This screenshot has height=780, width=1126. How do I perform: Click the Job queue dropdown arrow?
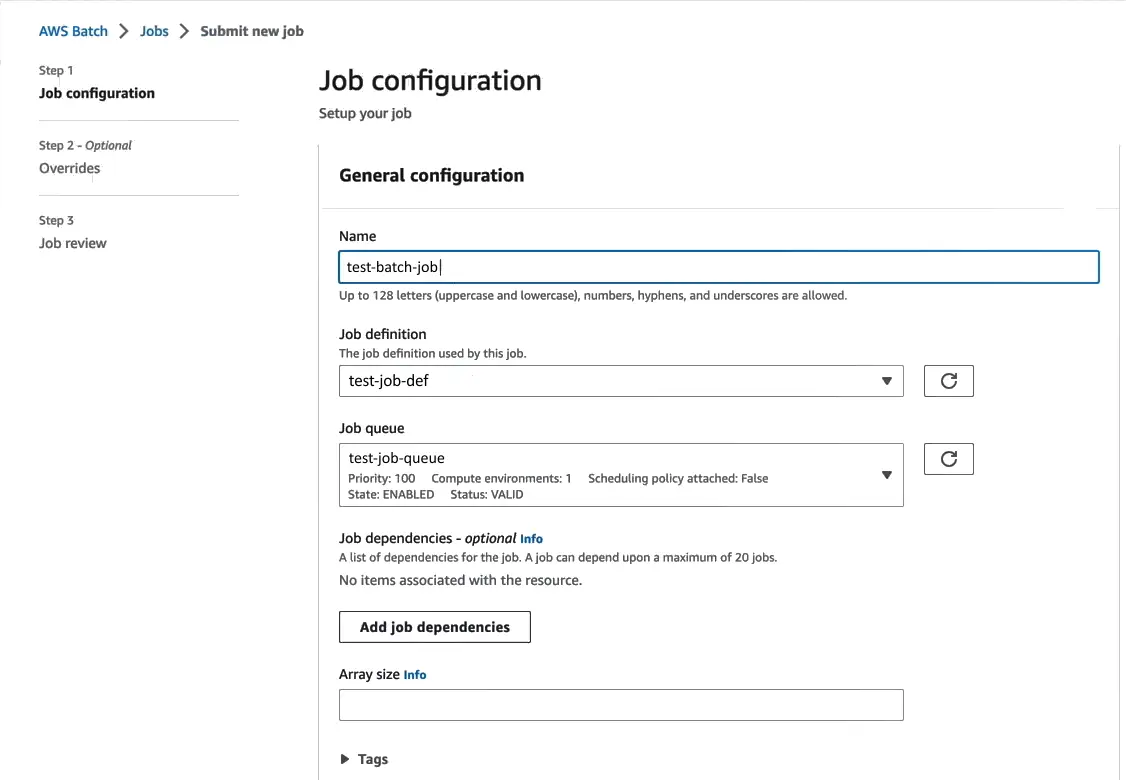click(x=886, y=475)
